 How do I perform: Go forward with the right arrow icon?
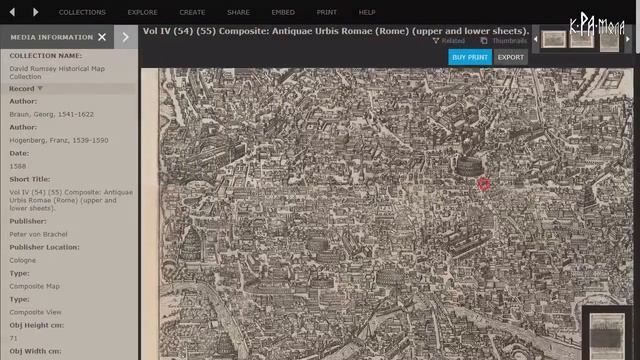36,12
